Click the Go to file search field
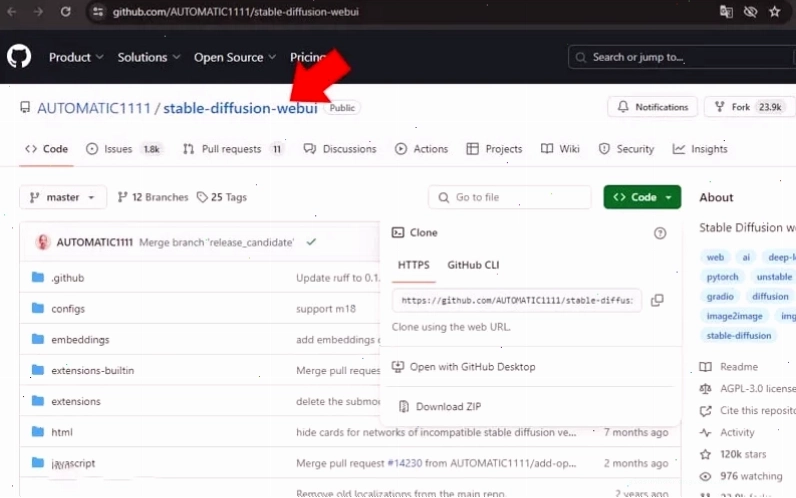Viewport: 796px width, 498px height. click(x=510, y=197)
